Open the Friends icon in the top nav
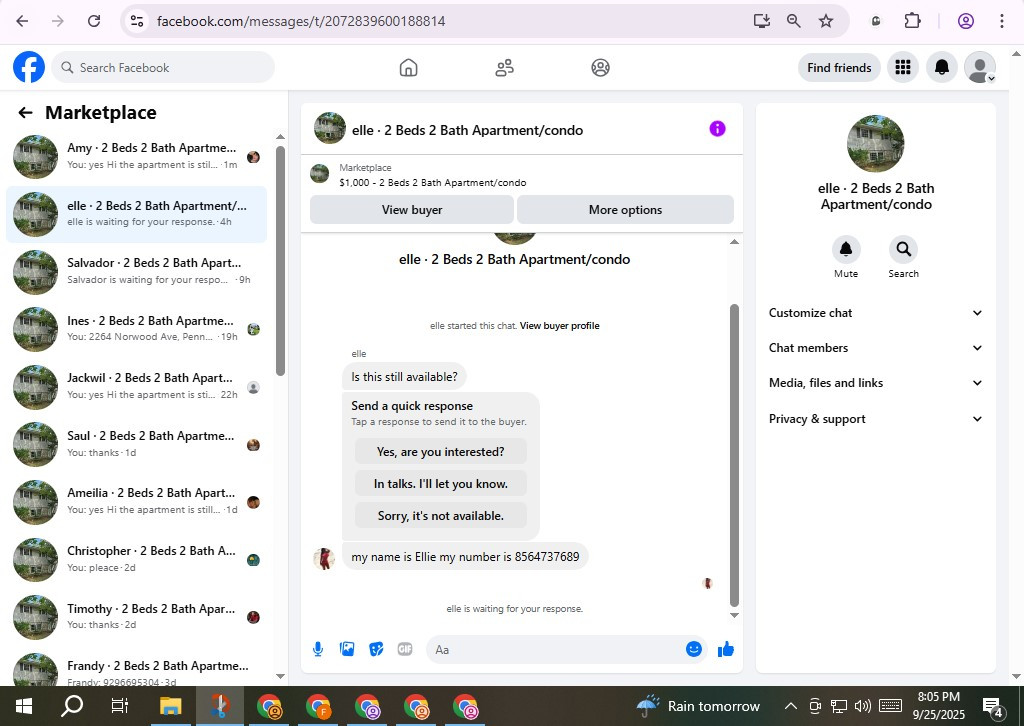The width and height of the screenshot is (1024, 726). pos(504,67)
